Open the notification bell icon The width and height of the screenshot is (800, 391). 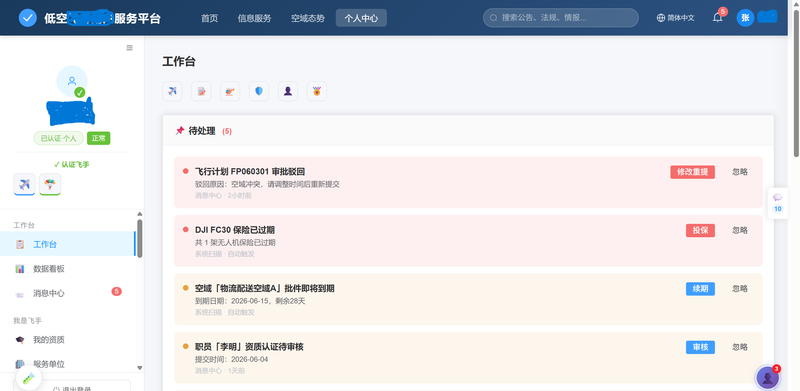coord(718,18)
